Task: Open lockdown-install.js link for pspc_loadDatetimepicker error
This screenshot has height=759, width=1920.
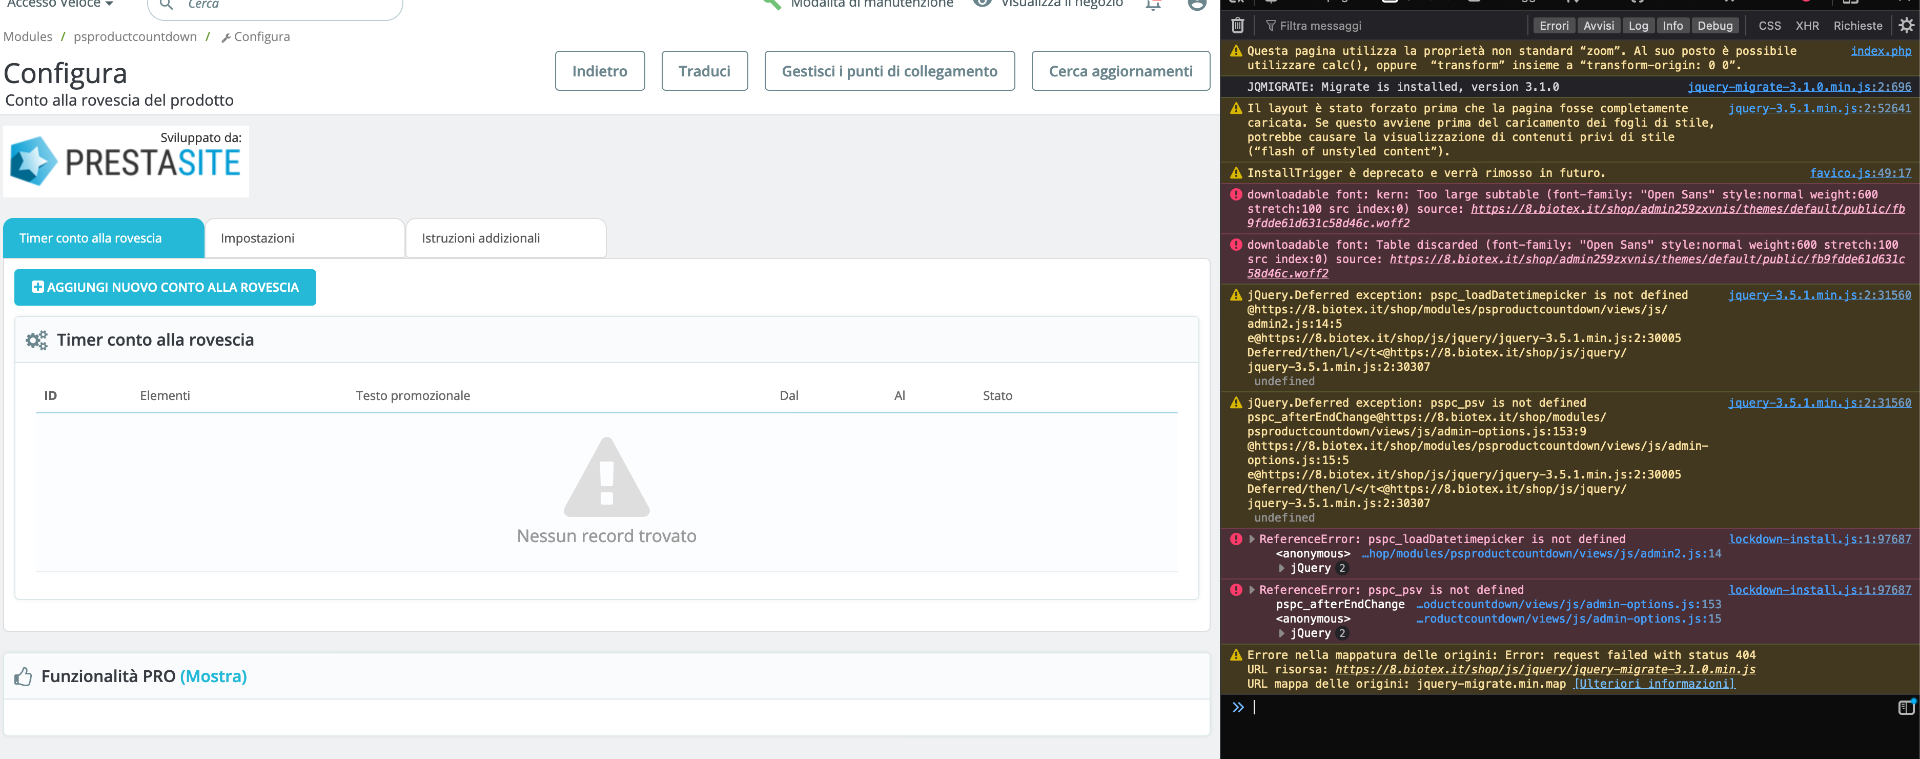Action: pyautogui.click(x=1820, y=539)
